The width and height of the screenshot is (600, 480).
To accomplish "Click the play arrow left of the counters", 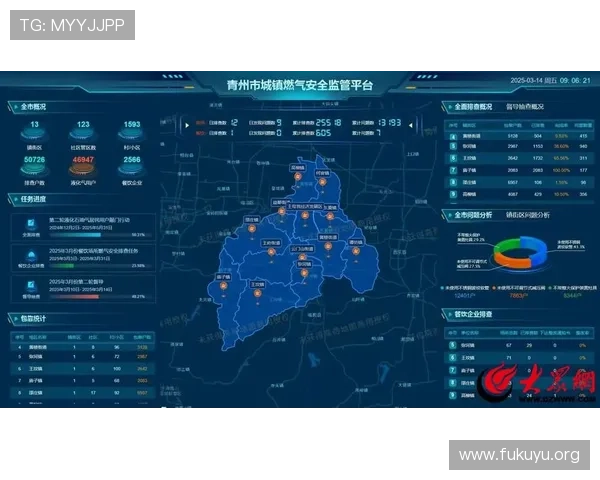I will point(187,125).
